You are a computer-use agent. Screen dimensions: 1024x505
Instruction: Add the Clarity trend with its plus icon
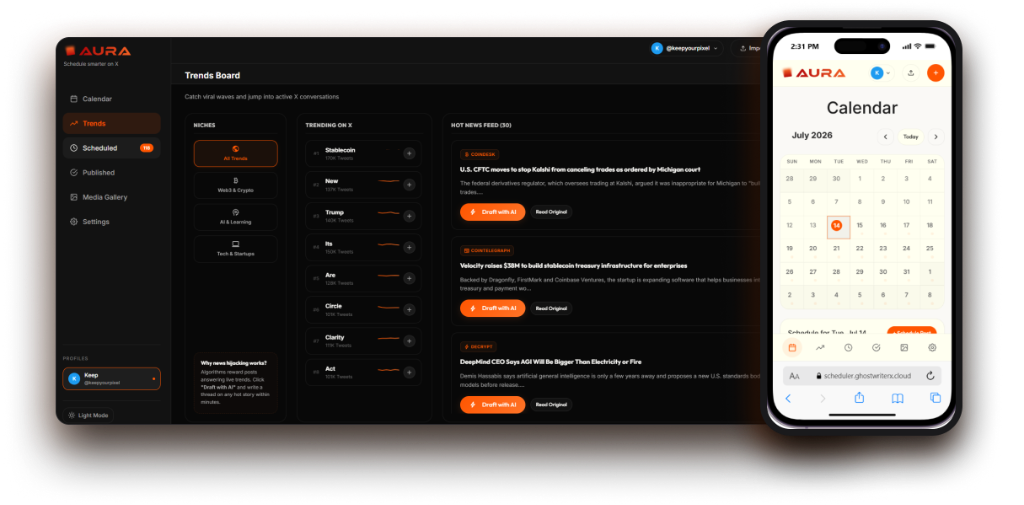click(x=409, y=341)
